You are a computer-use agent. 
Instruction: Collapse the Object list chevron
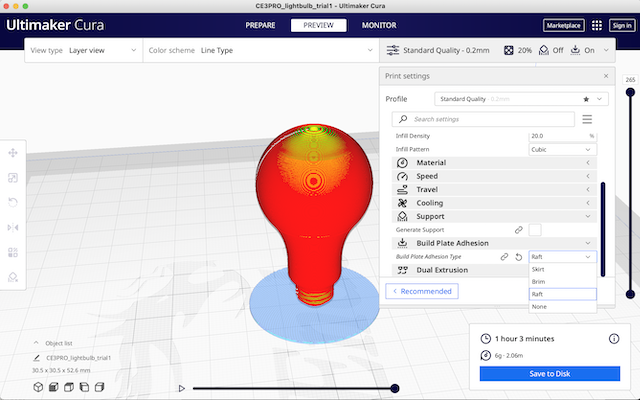tap(36, 343)
